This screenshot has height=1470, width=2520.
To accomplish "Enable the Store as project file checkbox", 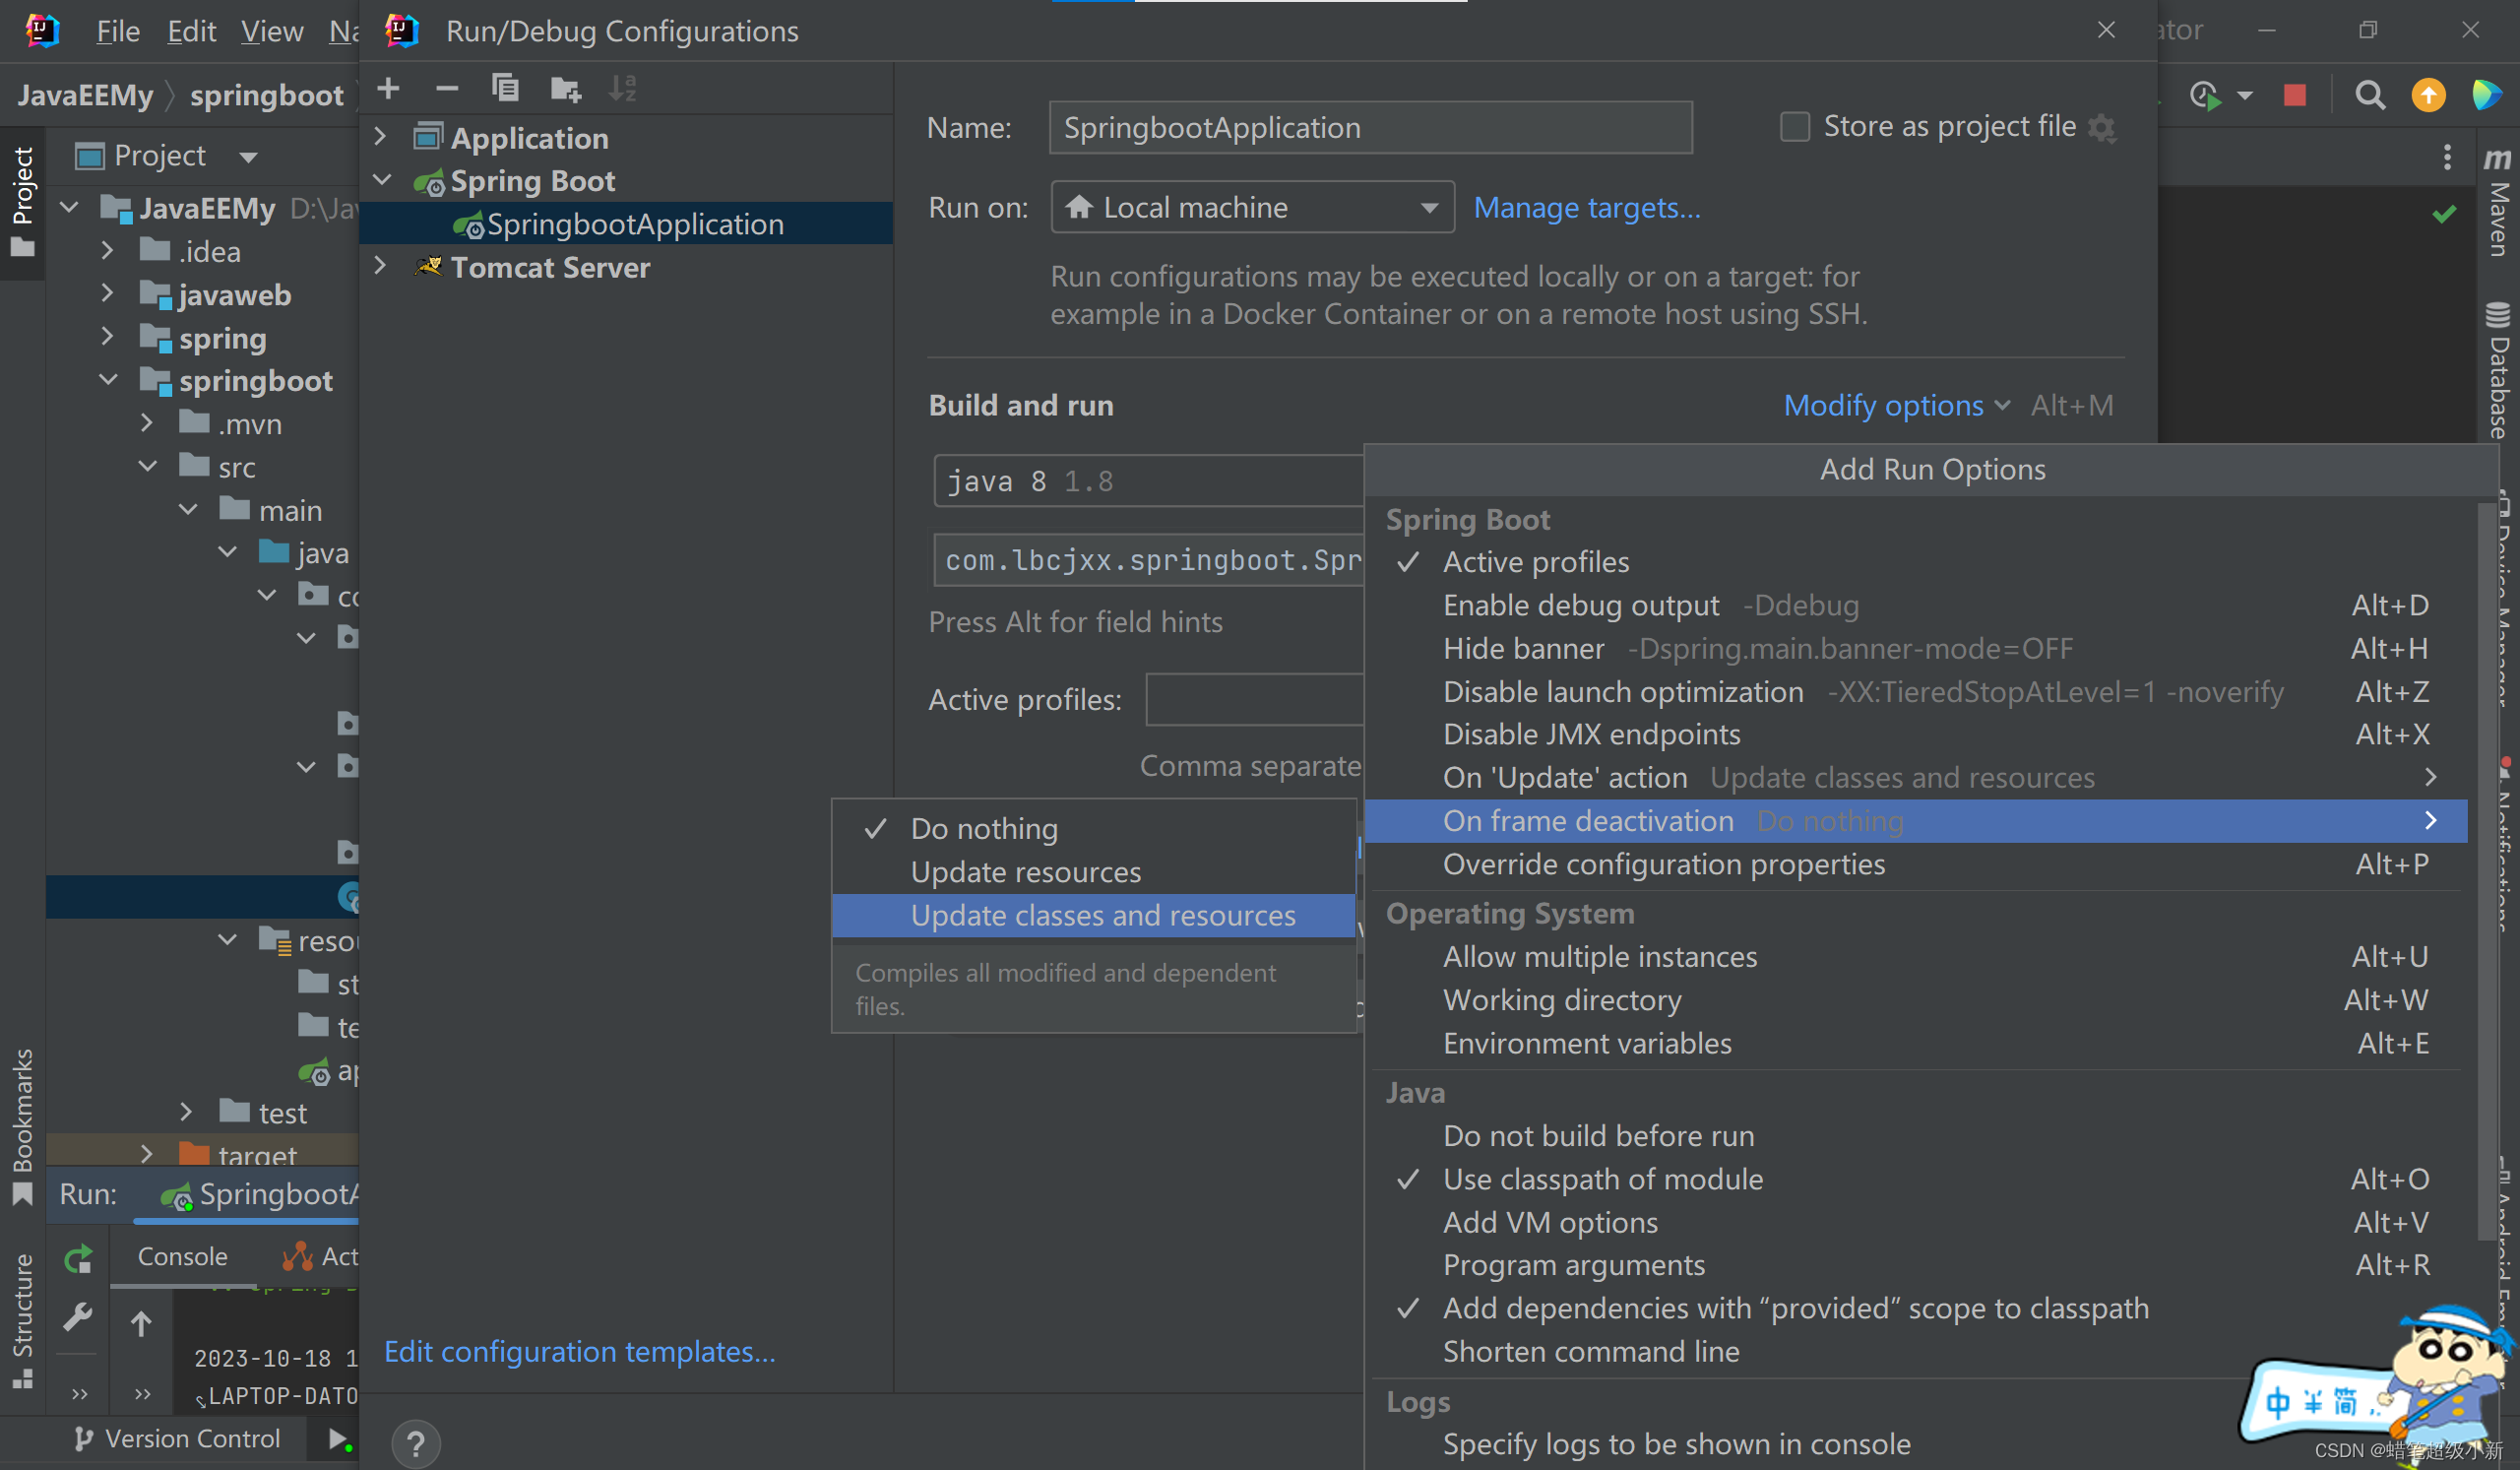I will (x=1795, y=127).
